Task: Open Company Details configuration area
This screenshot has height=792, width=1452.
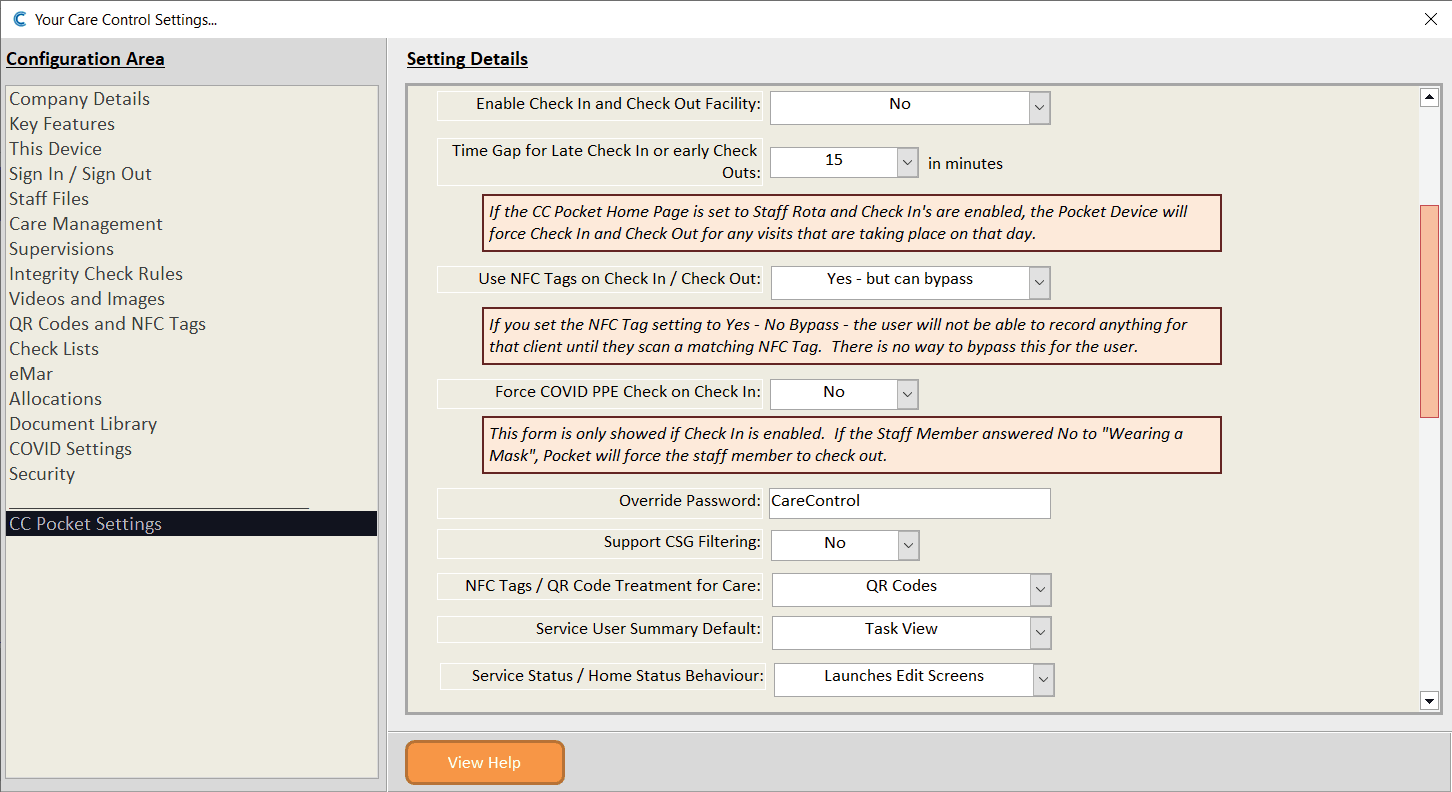Action: pos(80,99)
